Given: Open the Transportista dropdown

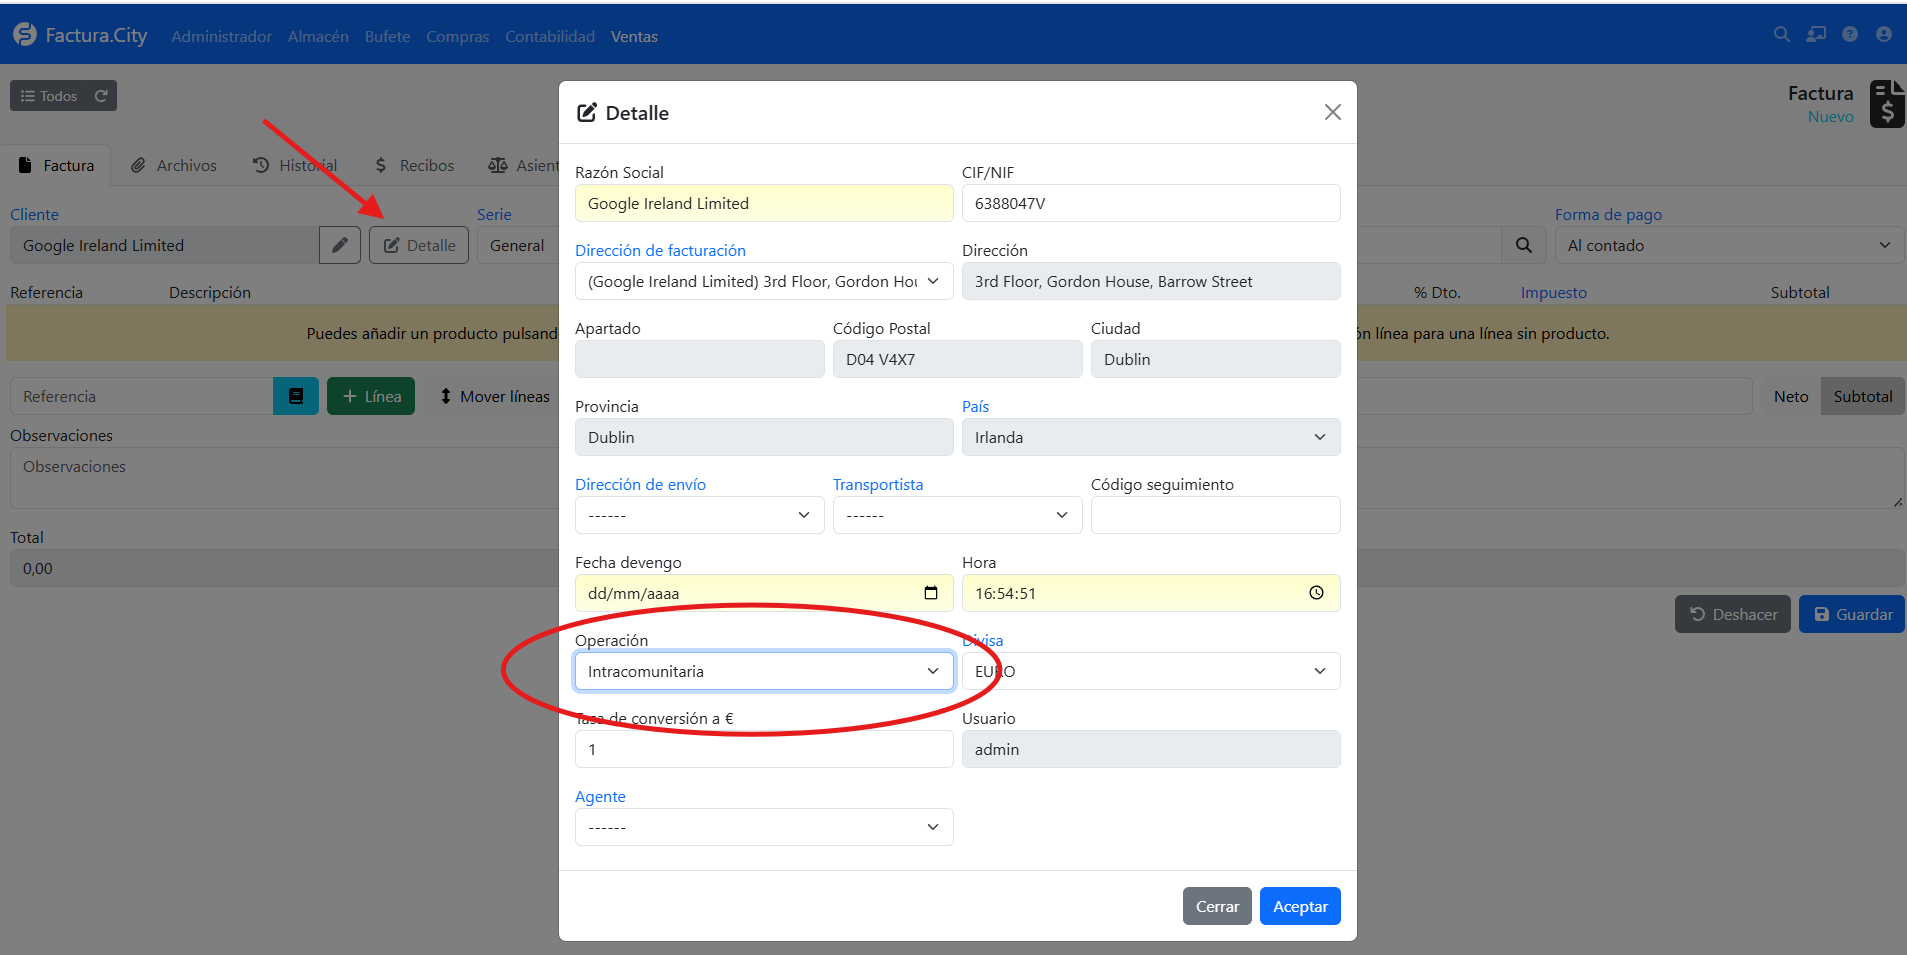Looking at the screenshot, I should point(957,515).
